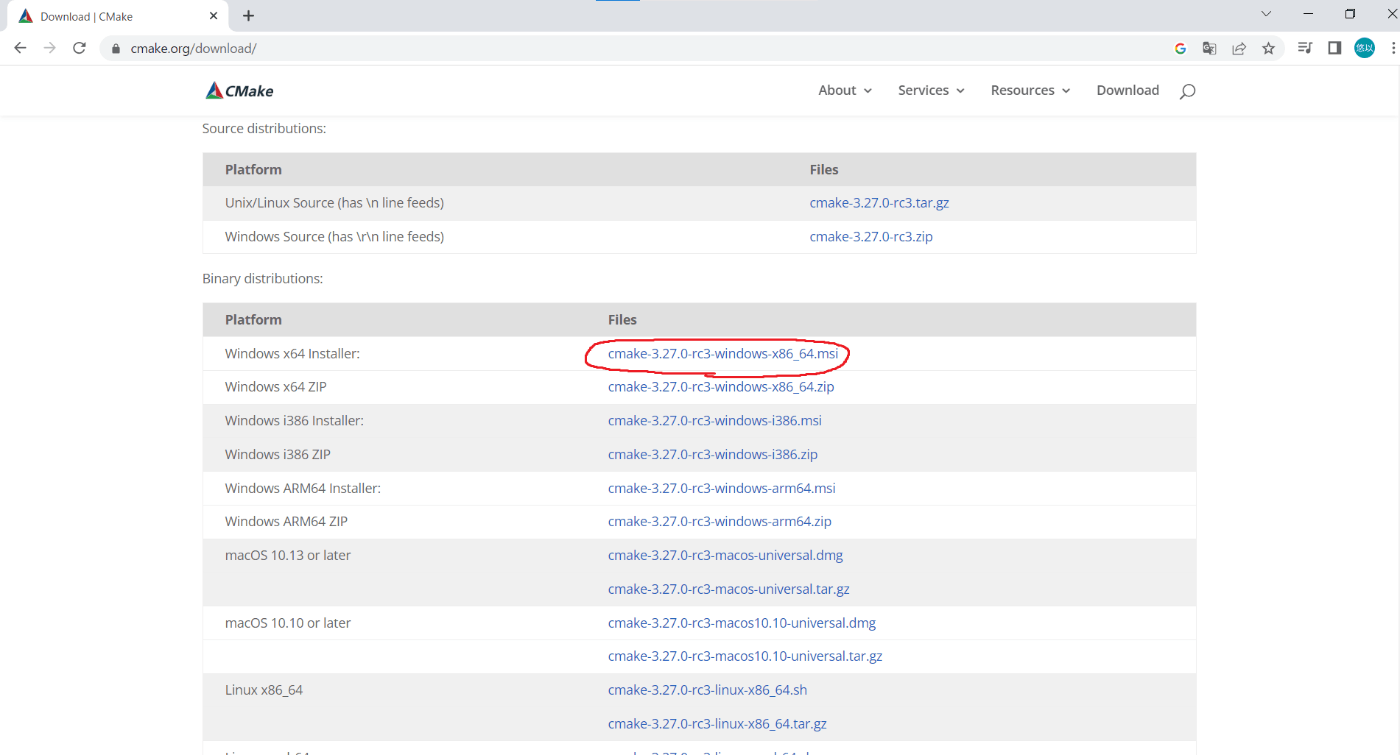The image size is (1400, 755).
Task: Select 'Windows ARM64 Installer:' text
Action: [x=303, y=488]
